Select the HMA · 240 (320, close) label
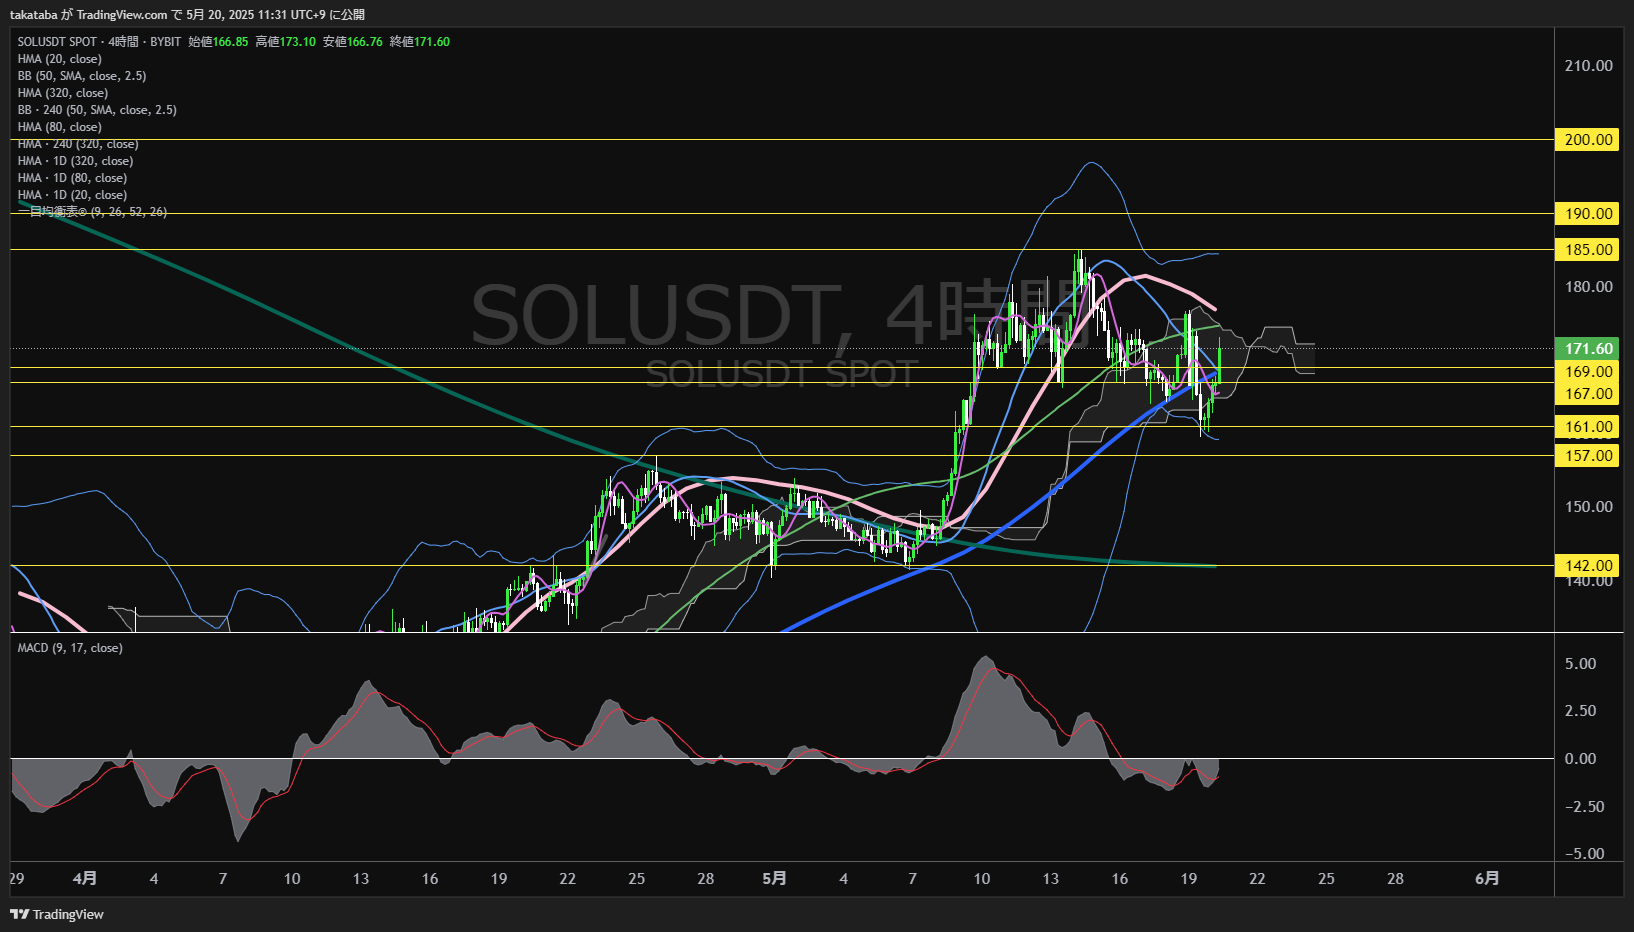The width and height of the screenshot is (1634, 932). tap(78, 144)
